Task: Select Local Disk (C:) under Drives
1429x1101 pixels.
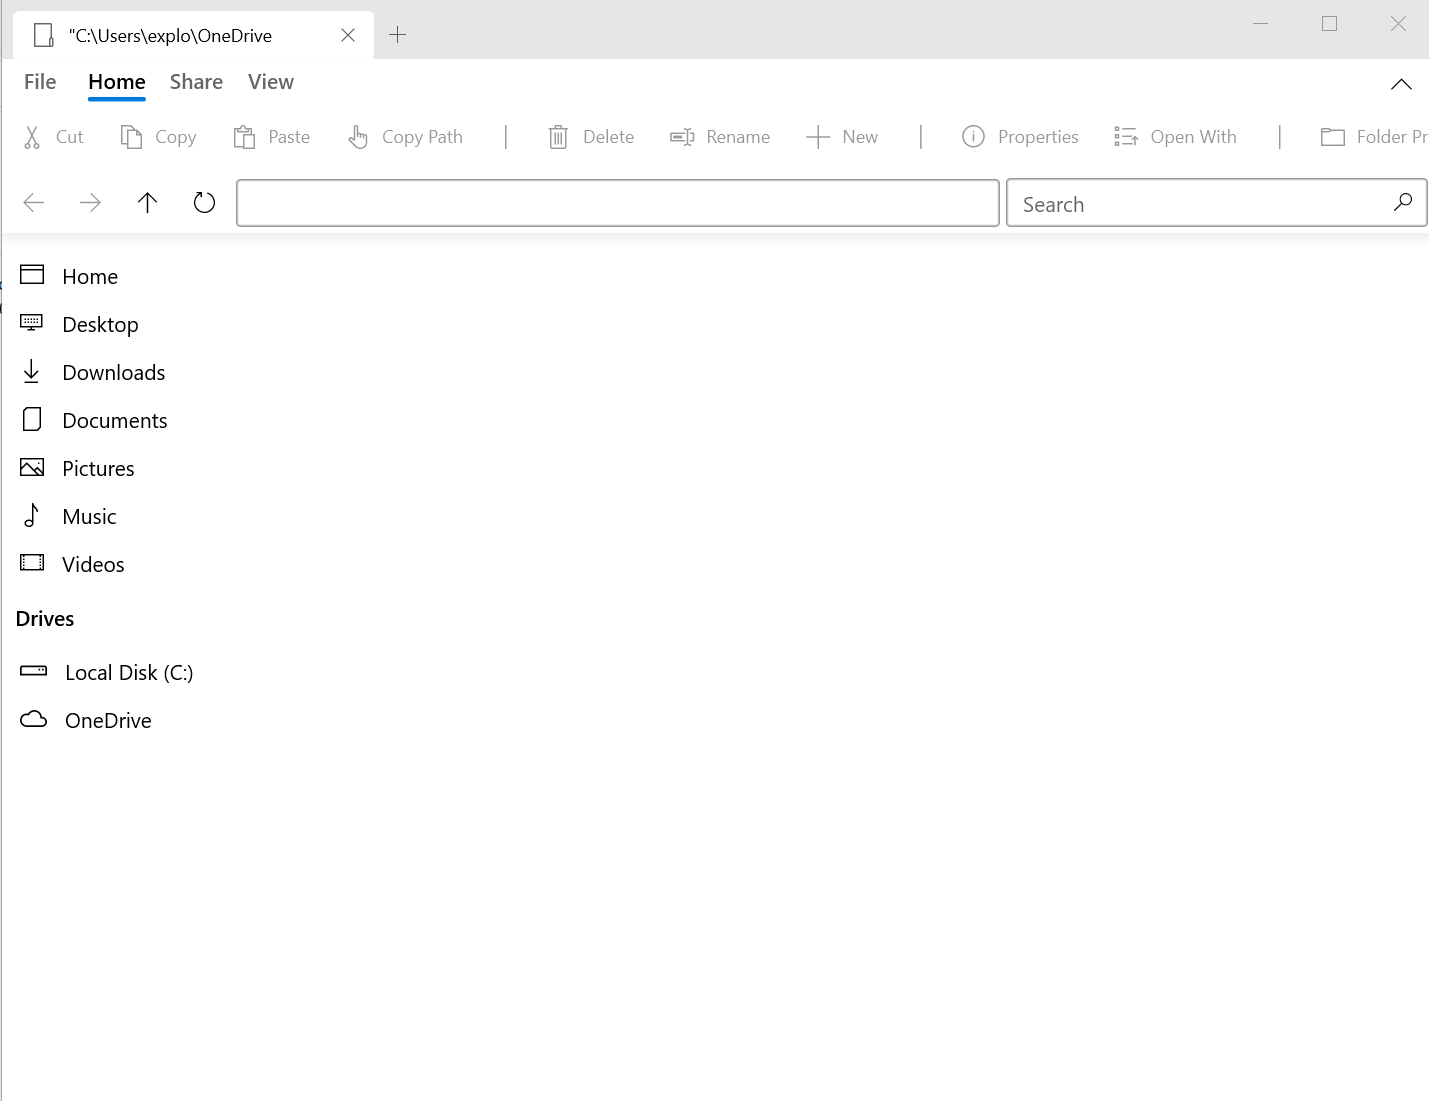Action: tap(128, 672)
